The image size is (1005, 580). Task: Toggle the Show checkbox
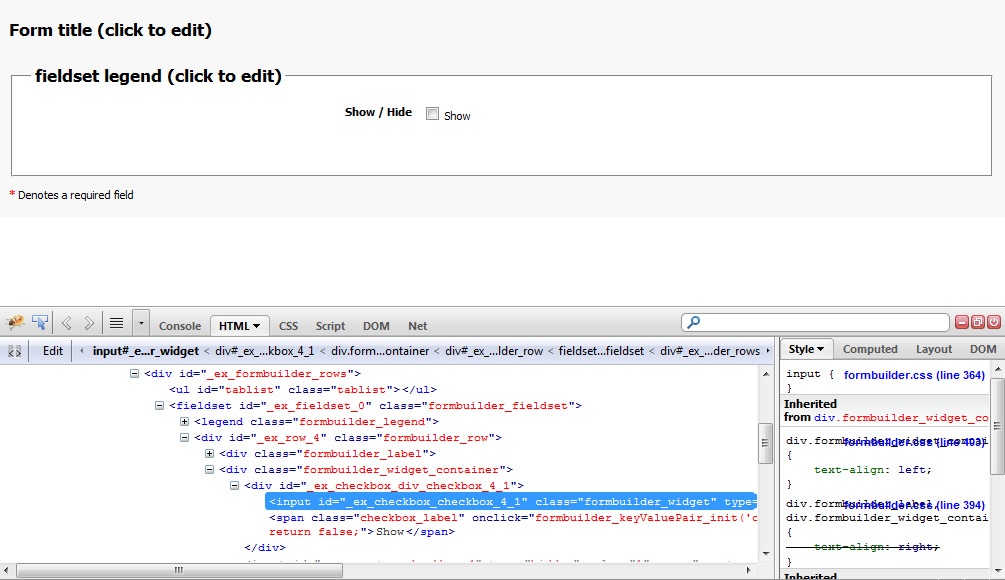(433, 114)
